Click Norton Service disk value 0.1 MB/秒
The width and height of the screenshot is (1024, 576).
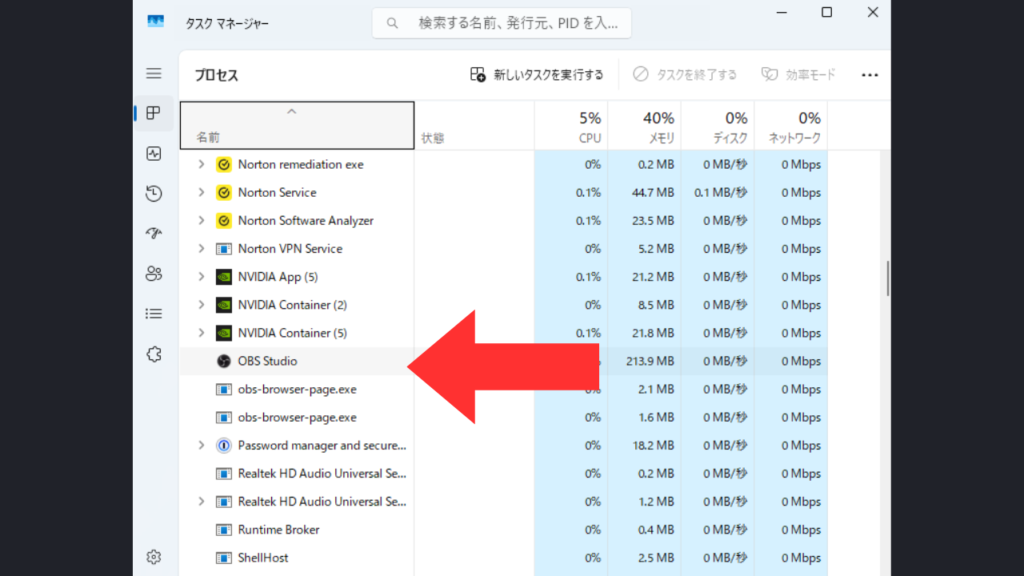720,193
